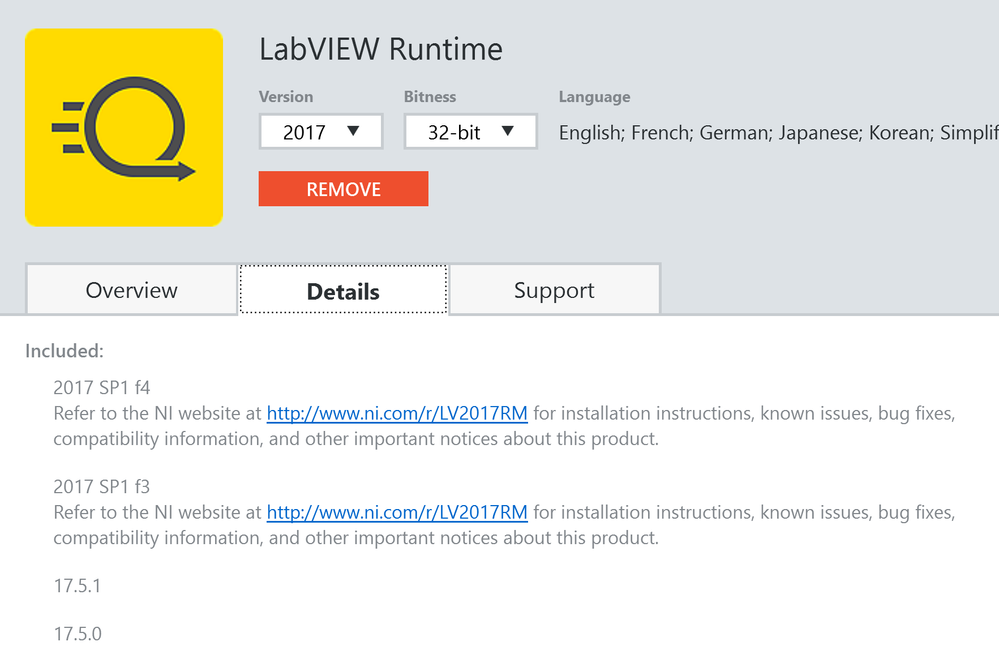Click the LabVIEW Runtime title text
Screen dimensions: 999x670
tap(381, 49)
